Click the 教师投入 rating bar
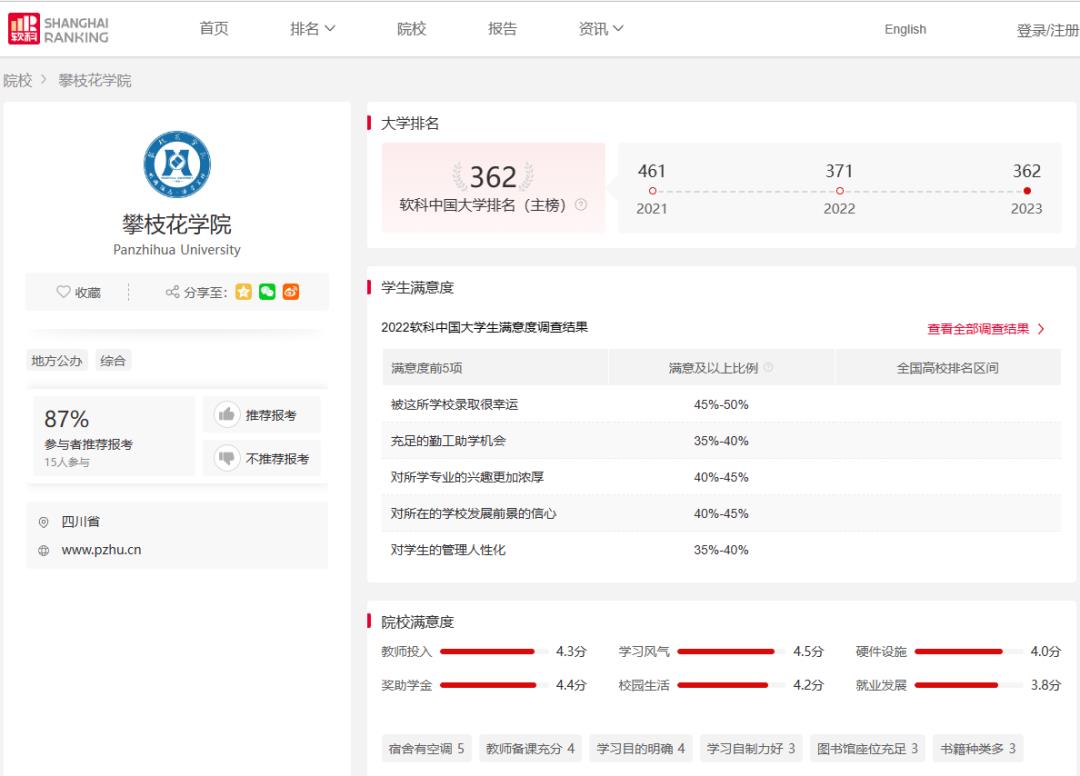This screenshot has height=776, width=1080. coord(488,652)
